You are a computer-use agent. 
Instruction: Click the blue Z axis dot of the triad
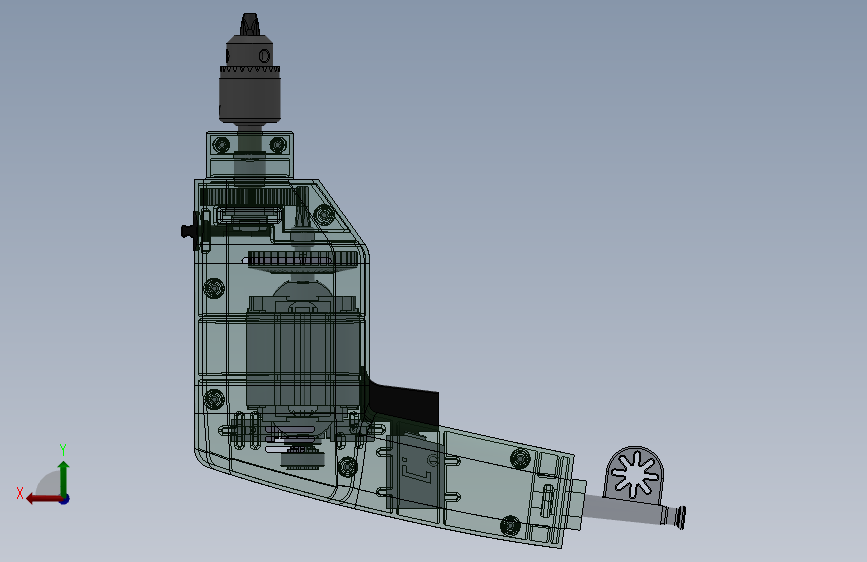click(x=65, y=499)
